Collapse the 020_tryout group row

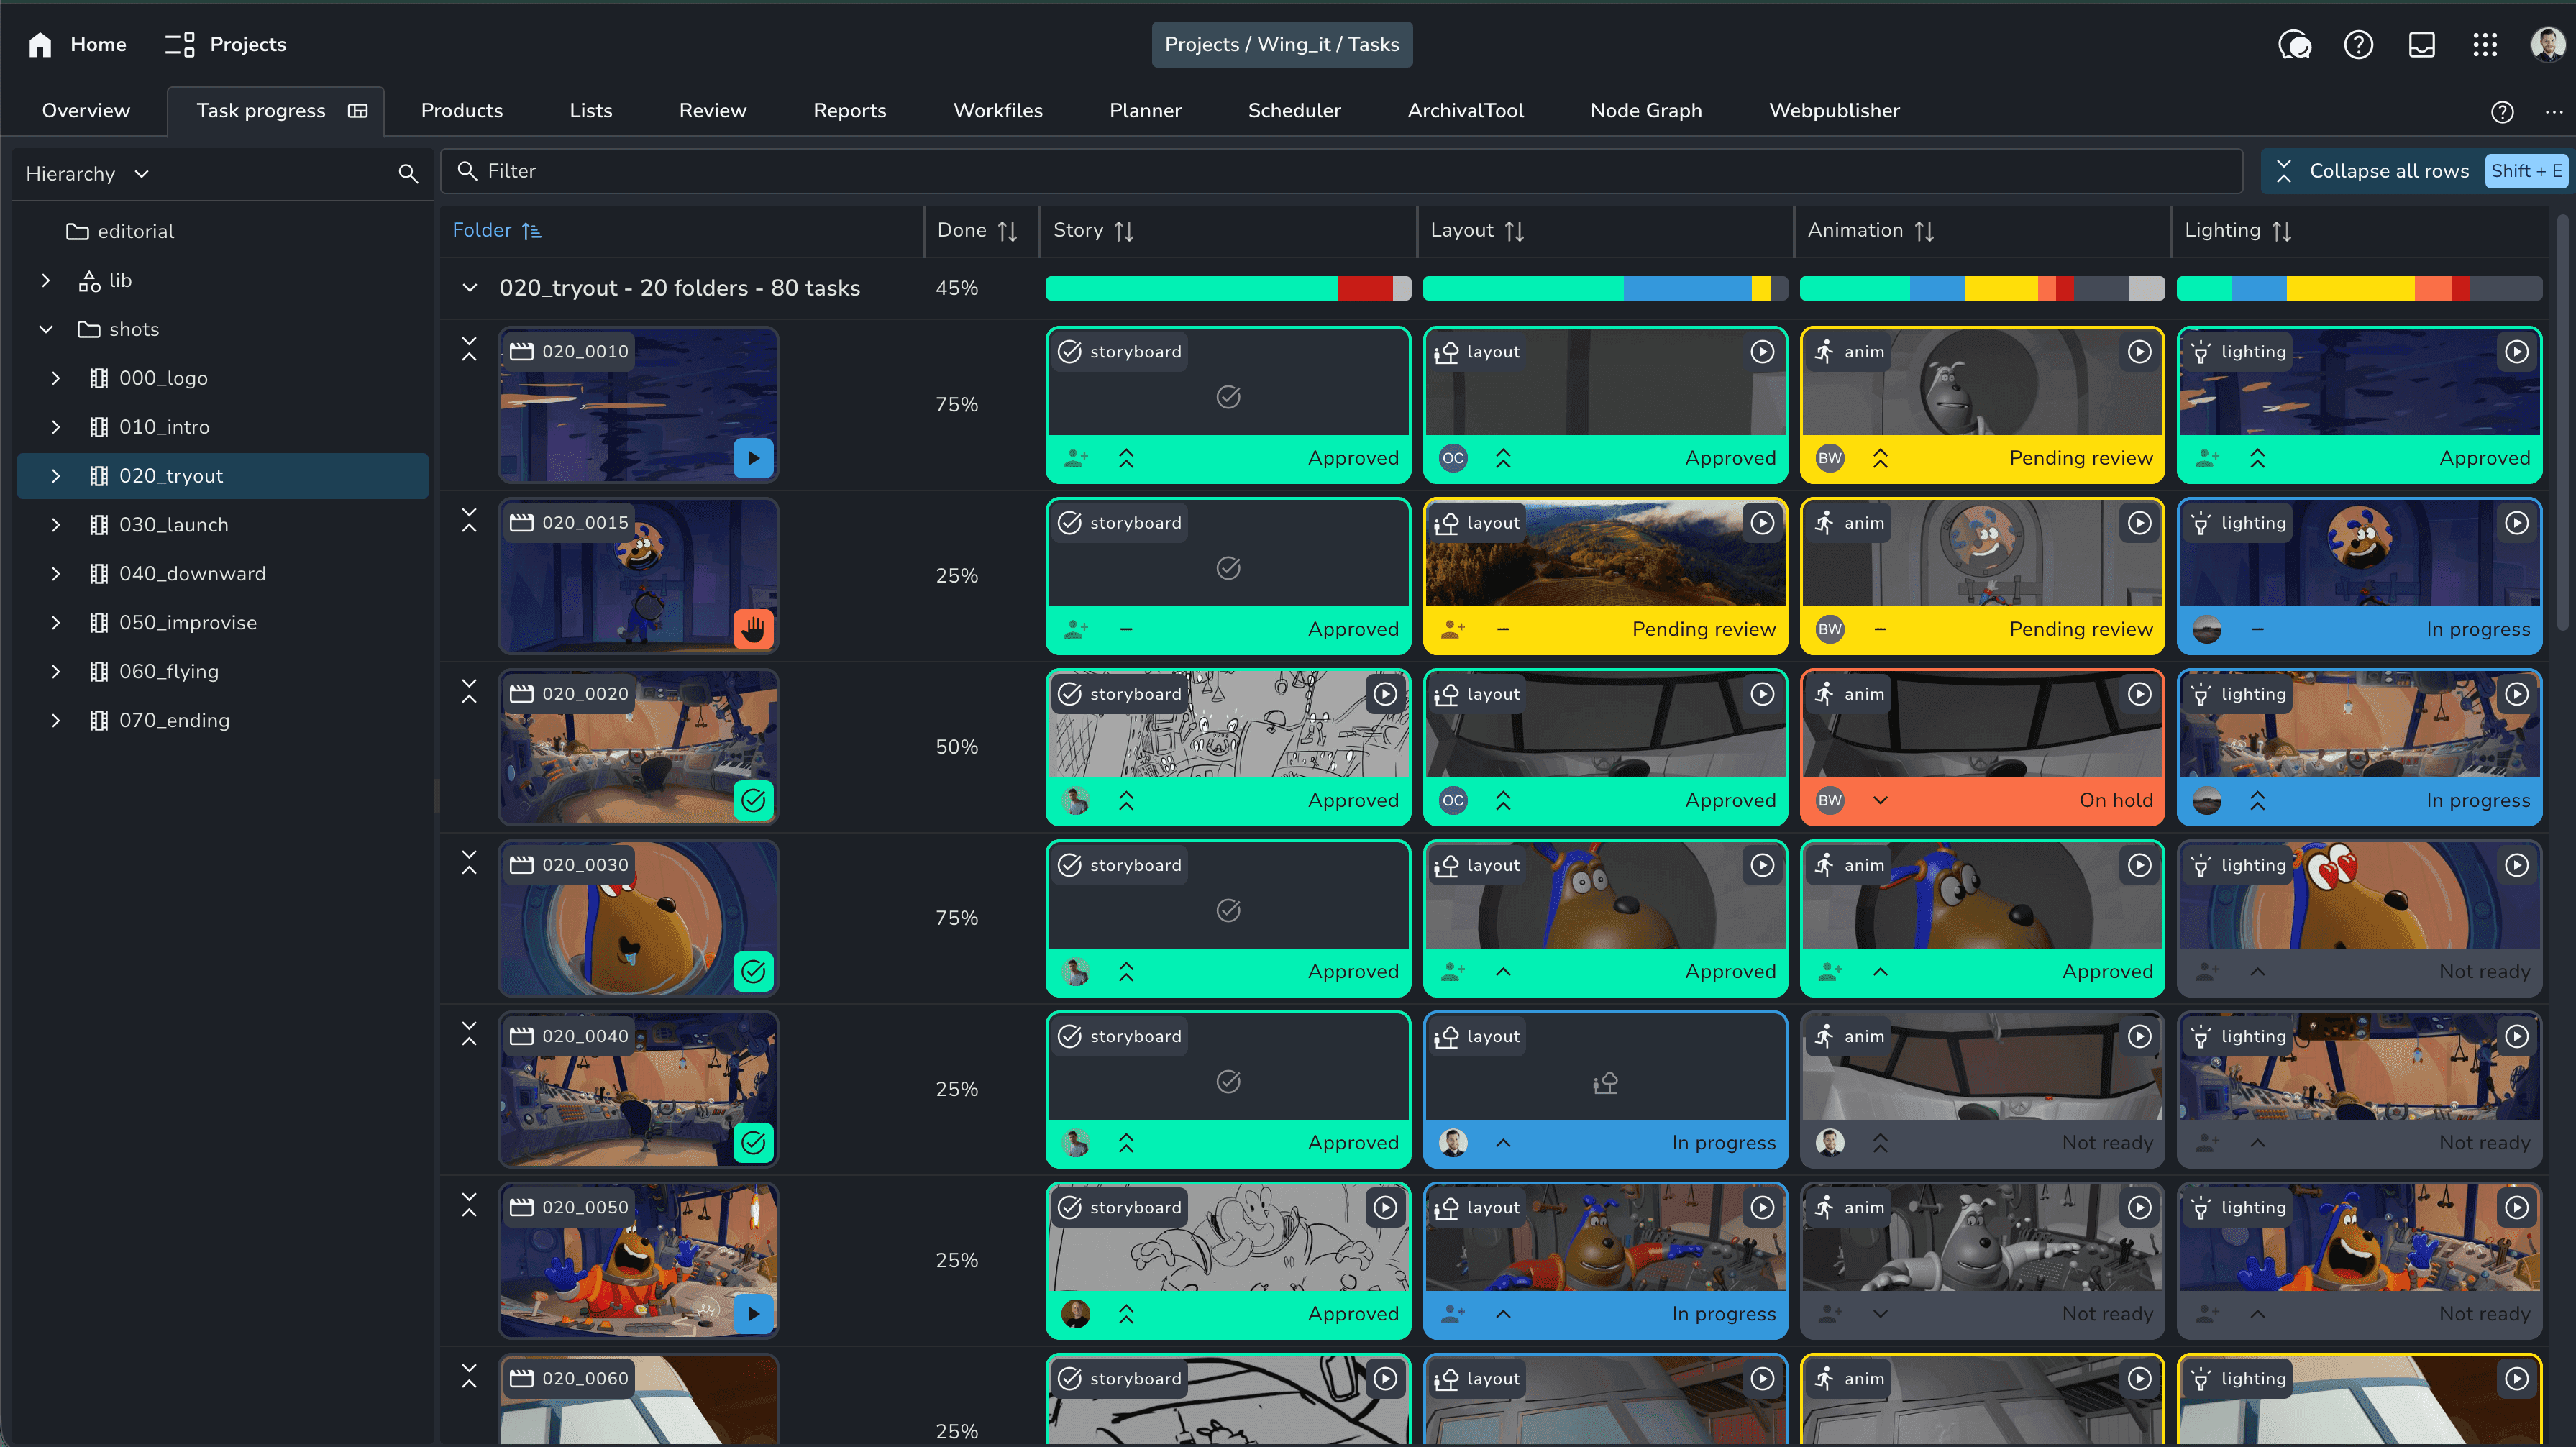pos(469,288)
